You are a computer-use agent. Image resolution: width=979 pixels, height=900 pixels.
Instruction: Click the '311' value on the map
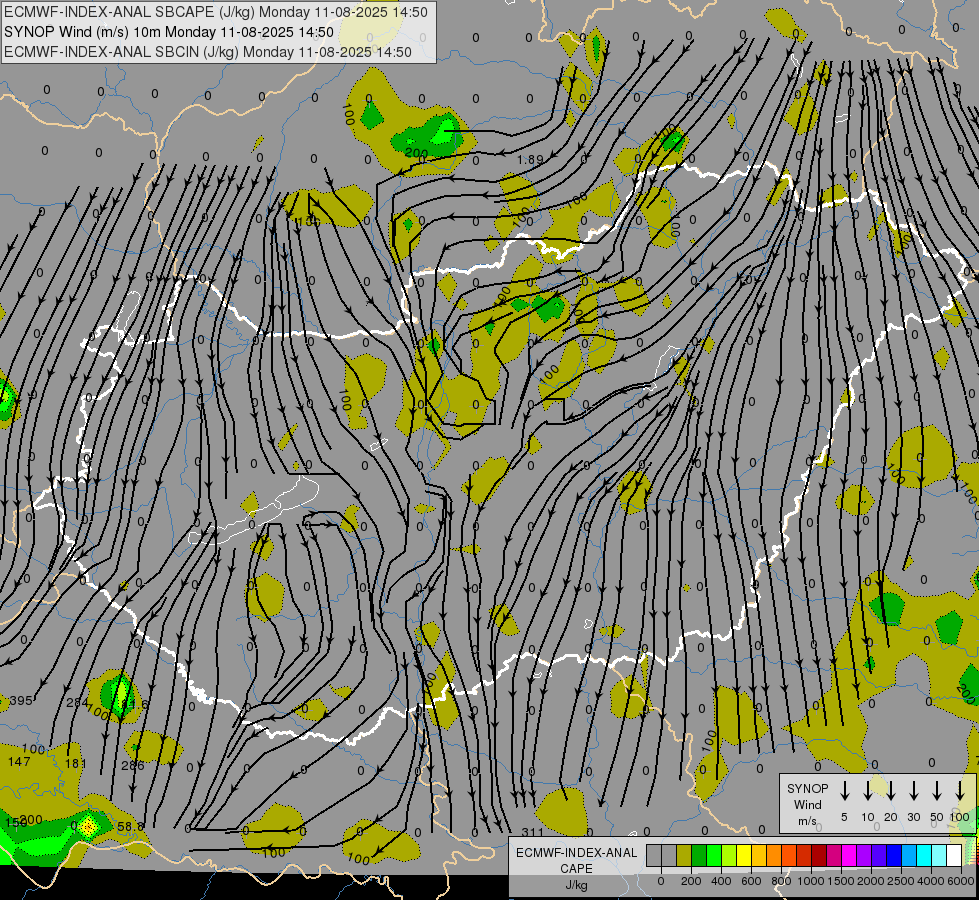click(x=532, y=832)
